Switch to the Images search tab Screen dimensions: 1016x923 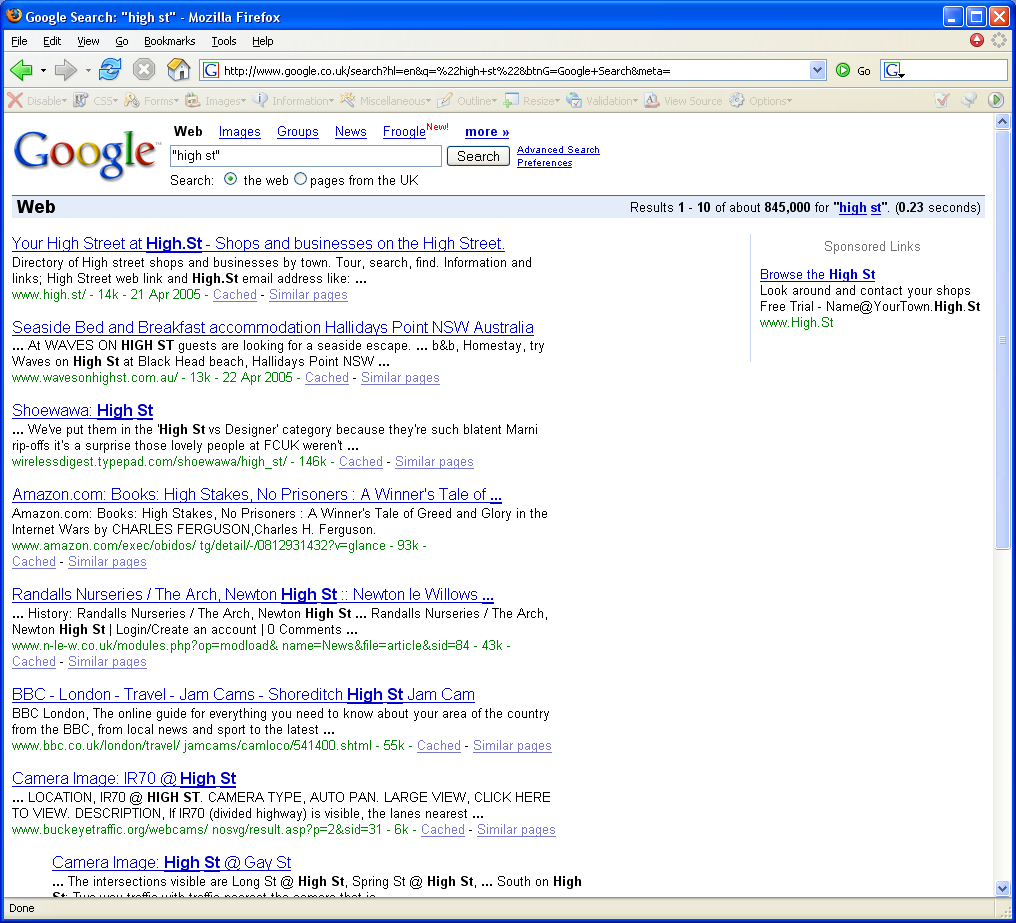point(239,132)
